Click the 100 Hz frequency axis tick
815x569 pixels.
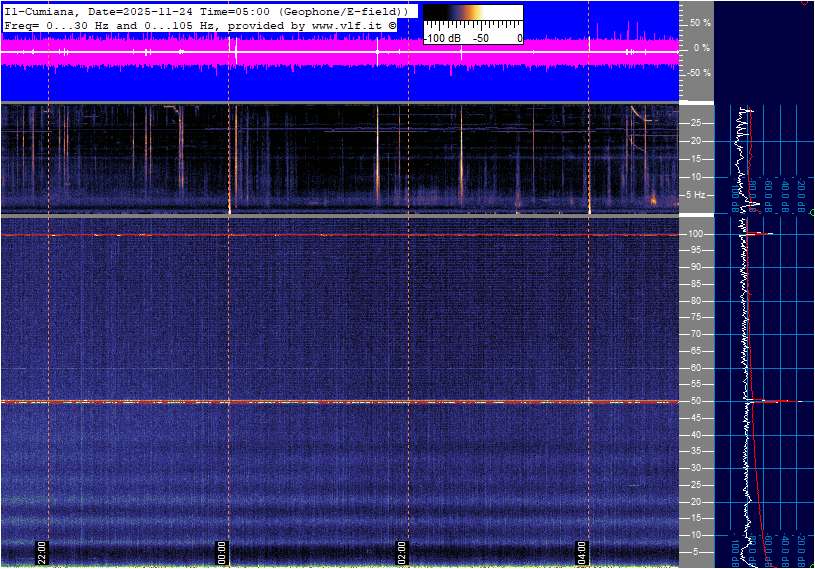(695, 234)
